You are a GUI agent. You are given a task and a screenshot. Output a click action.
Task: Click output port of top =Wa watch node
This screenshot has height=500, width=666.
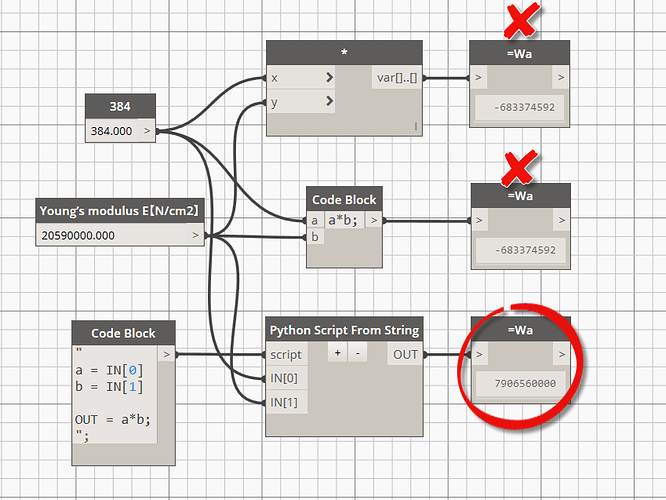coord(561,78)
